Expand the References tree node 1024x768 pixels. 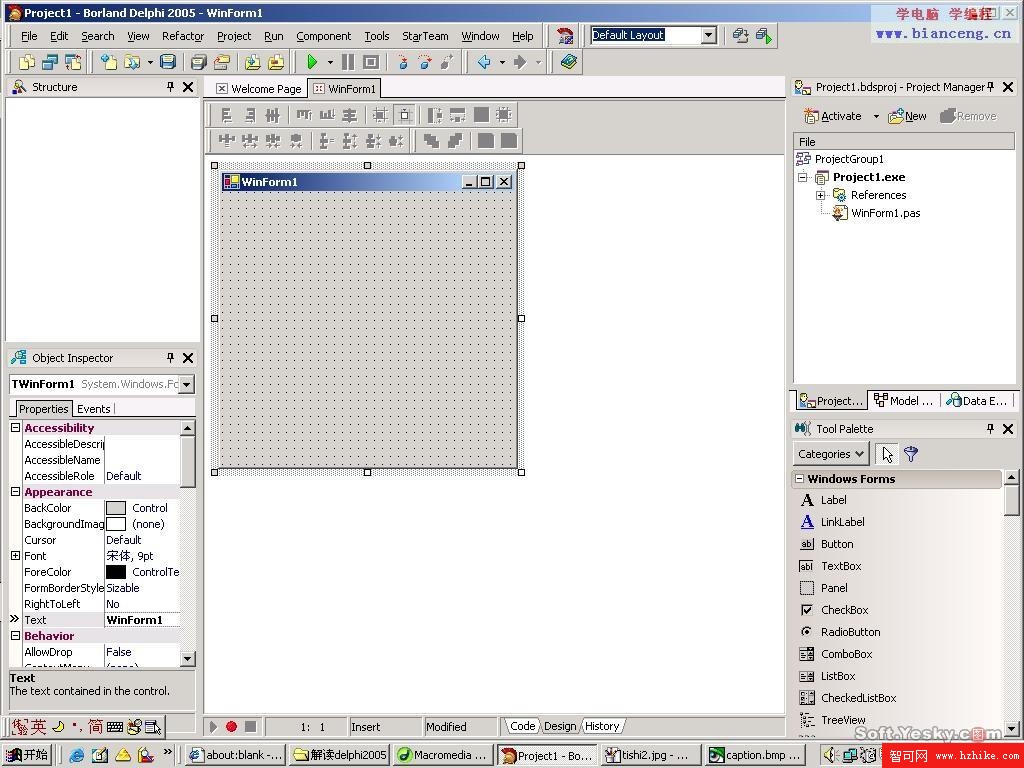click(x=820, y=195)
